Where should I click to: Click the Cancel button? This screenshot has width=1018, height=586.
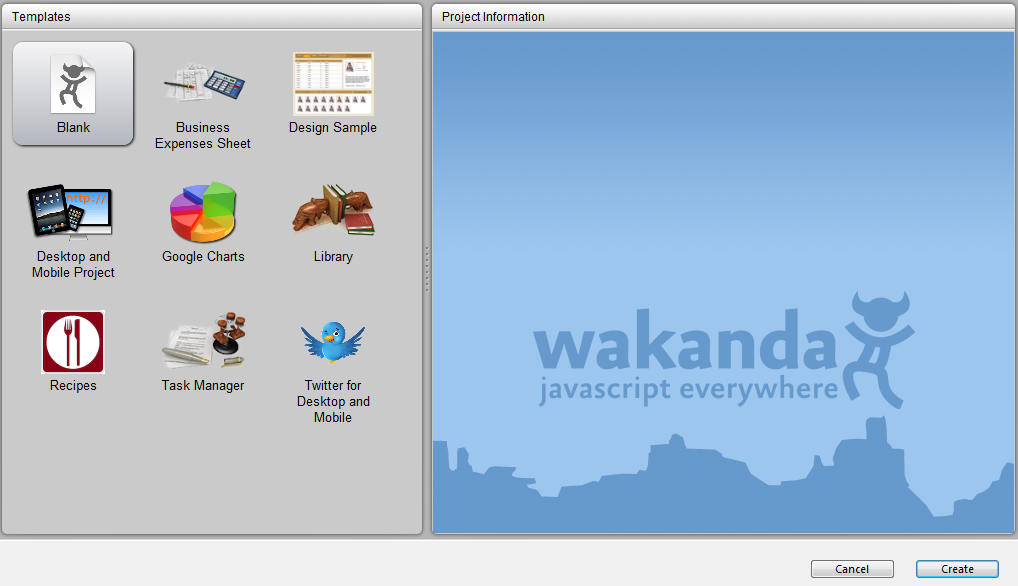(852, 569)
